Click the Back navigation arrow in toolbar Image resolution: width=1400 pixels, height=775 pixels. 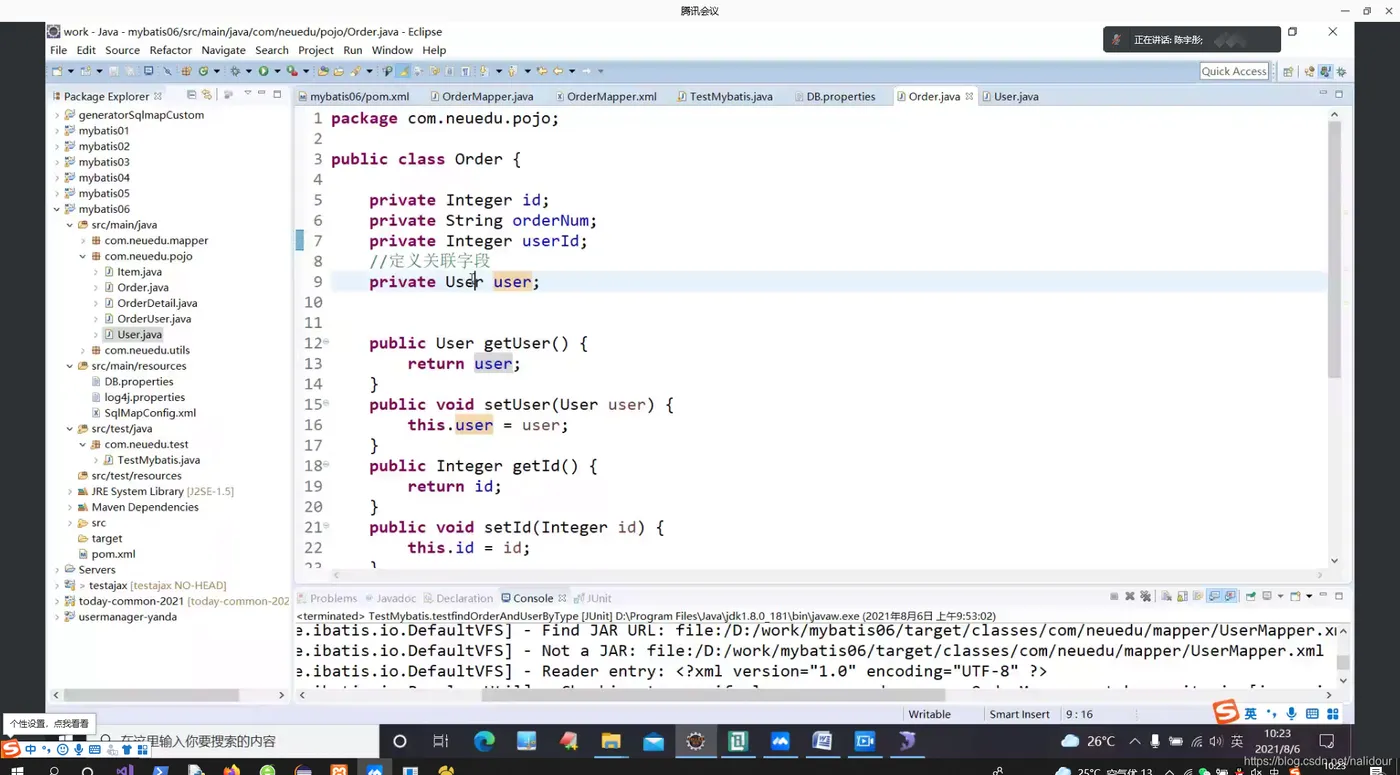557,71
